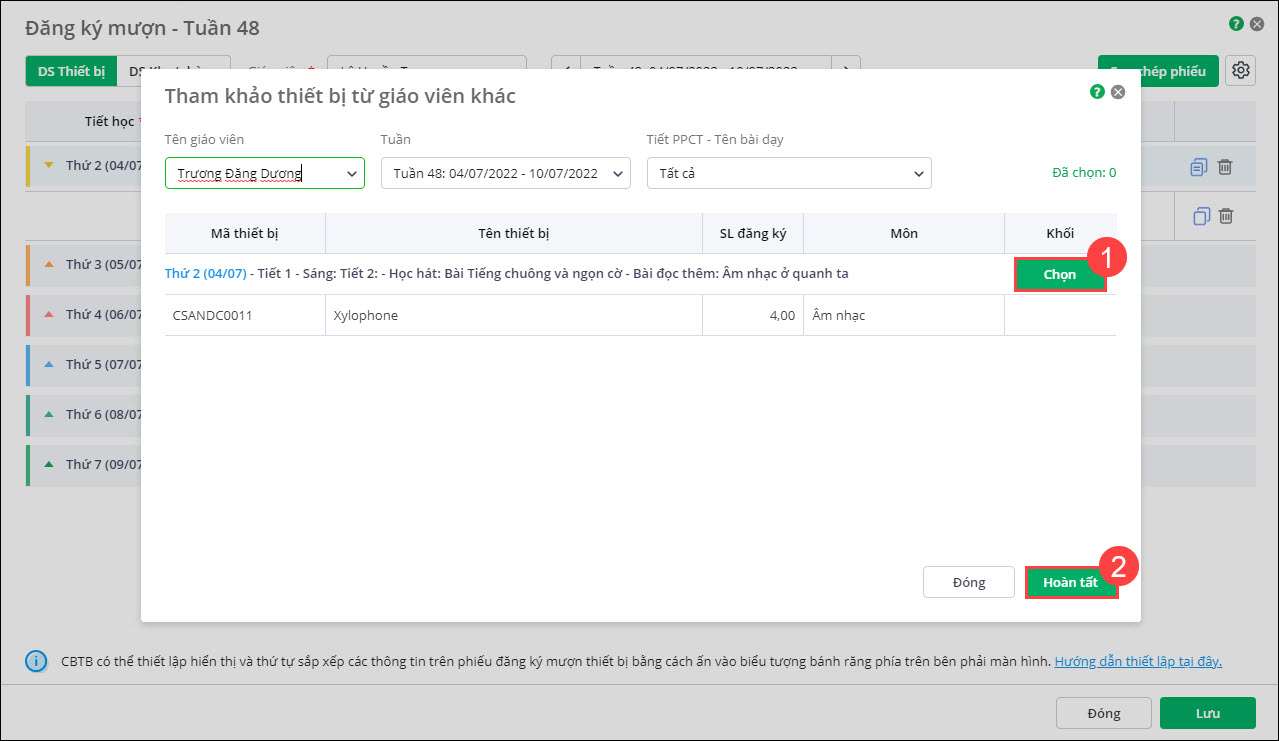1279x741 pixels.
Task: Click the 'Đã chọn: 0' counter text
Action: [x=1084, y=172]
